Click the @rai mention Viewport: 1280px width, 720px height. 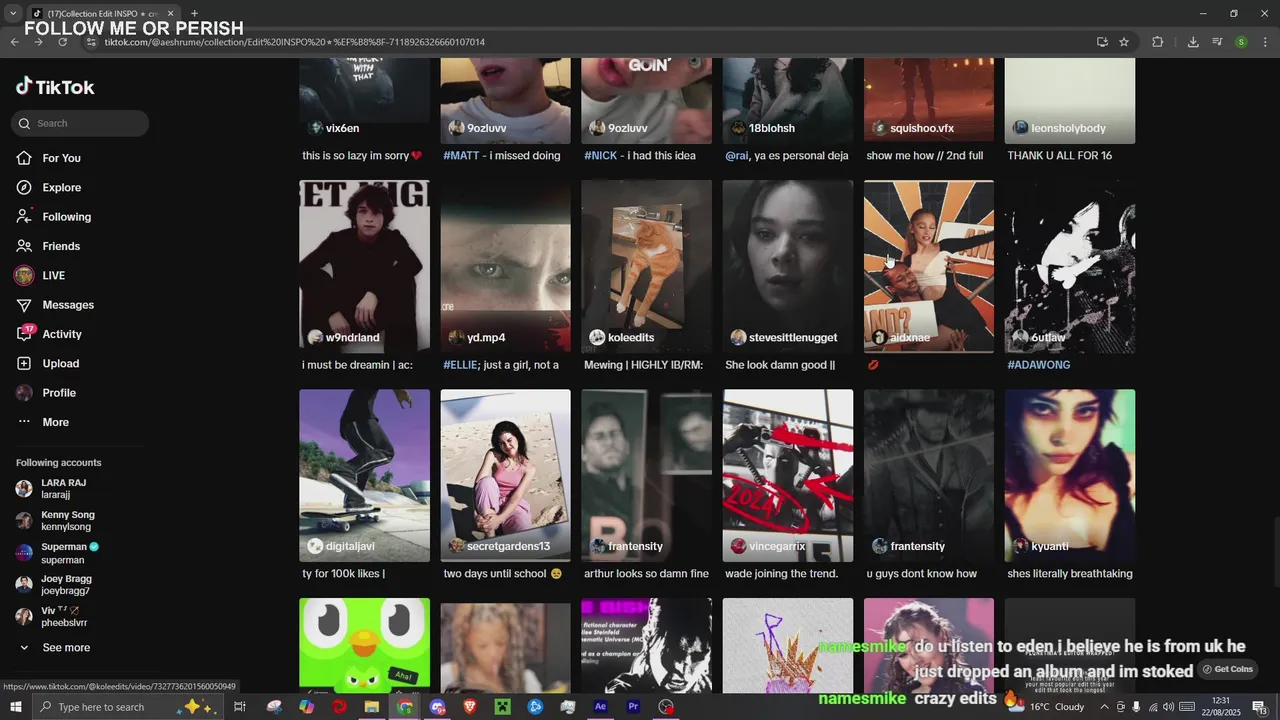click(x=736, y=156)
